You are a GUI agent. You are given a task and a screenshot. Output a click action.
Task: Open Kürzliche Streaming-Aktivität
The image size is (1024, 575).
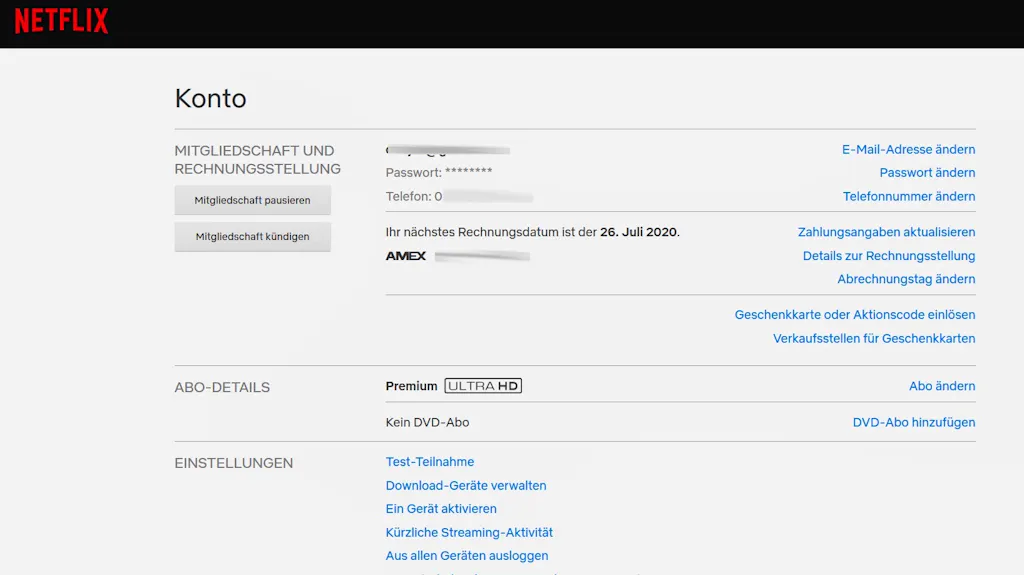tap(469, 533)
